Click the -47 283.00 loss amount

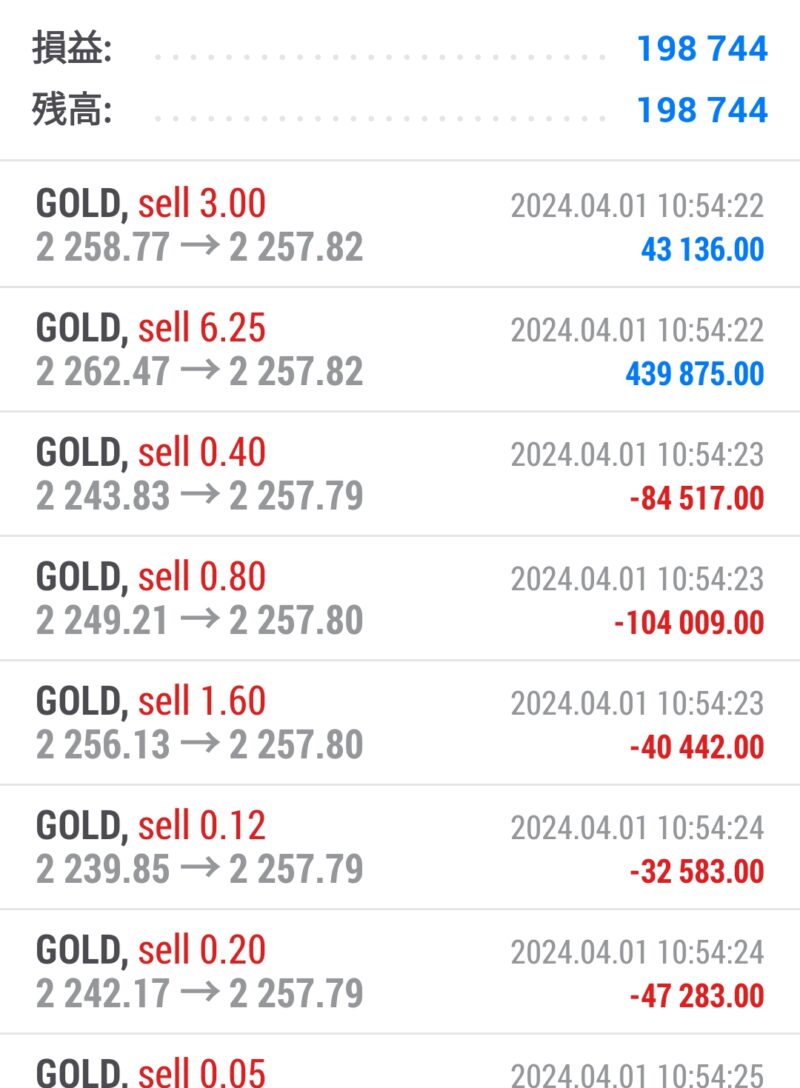[697, 996]
